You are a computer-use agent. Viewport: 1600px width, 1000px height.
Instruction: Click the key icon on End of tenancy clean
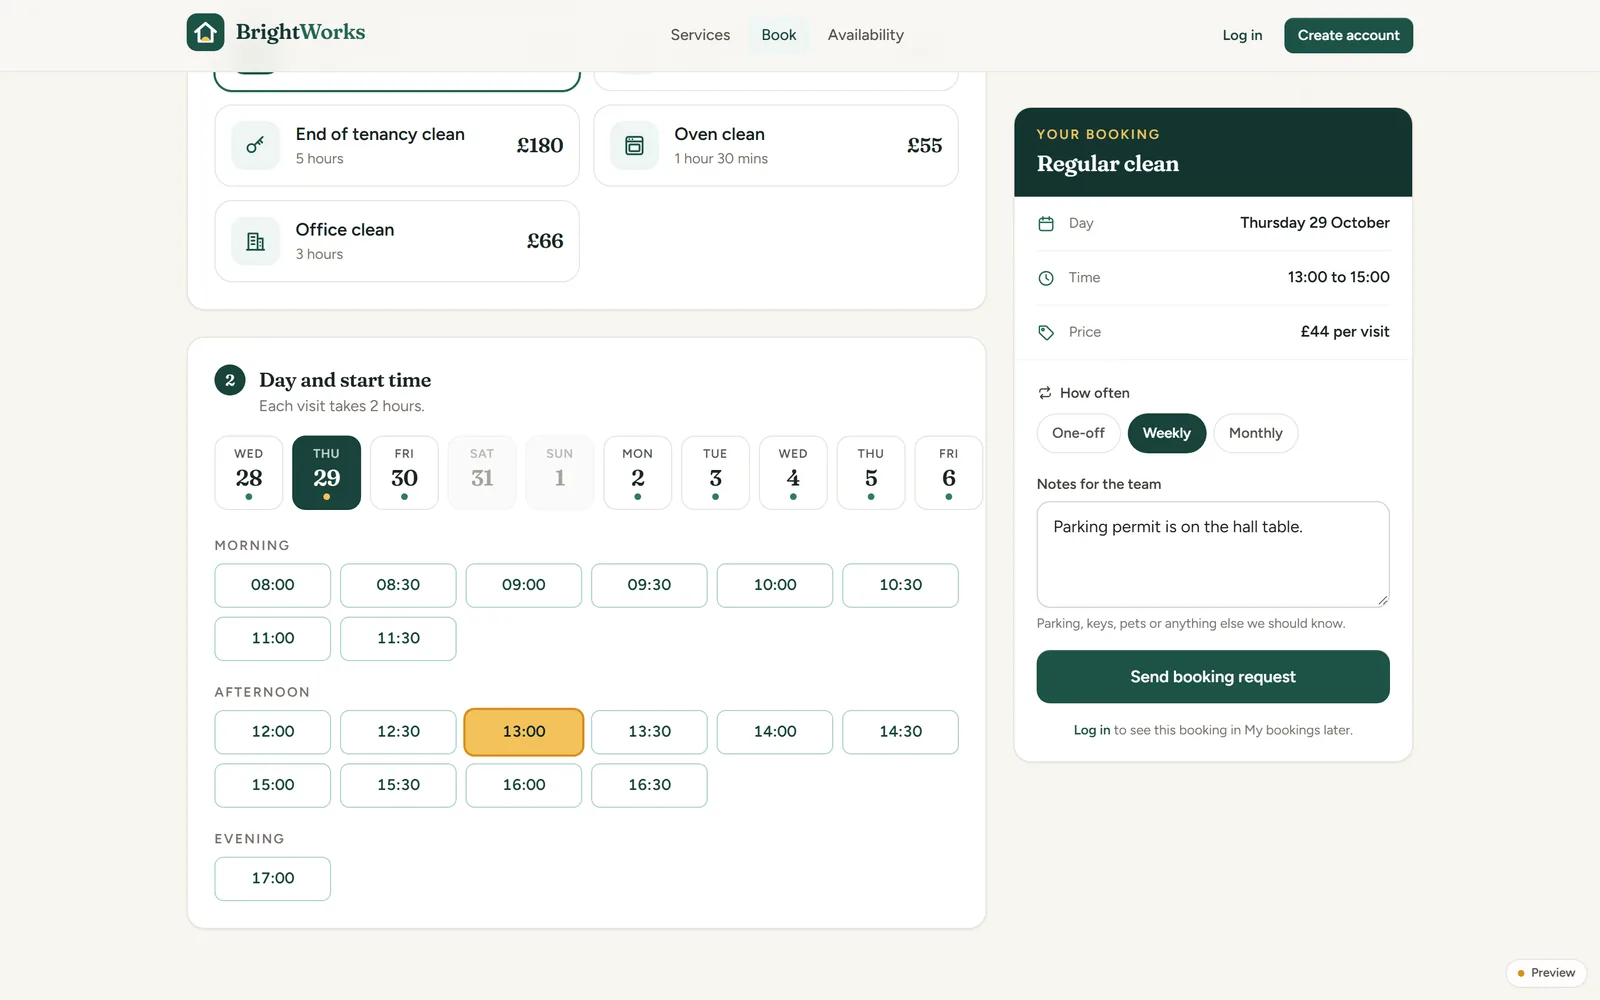[x=255, y=145]
